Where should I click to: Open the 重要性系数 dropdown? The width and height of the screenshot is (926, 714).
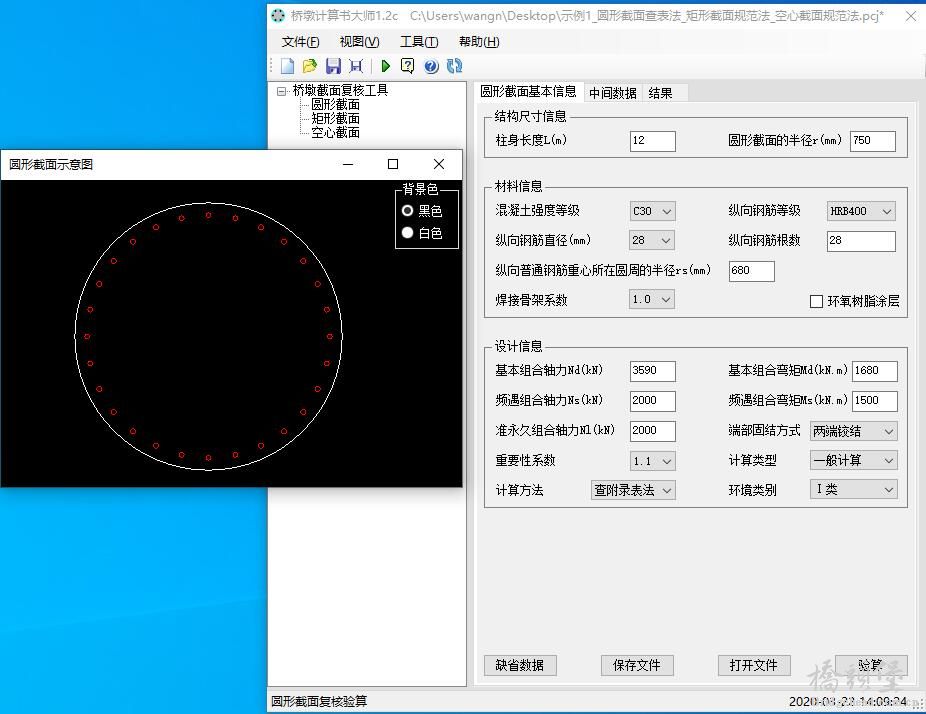pyautogui.click(x=652, y=461)
